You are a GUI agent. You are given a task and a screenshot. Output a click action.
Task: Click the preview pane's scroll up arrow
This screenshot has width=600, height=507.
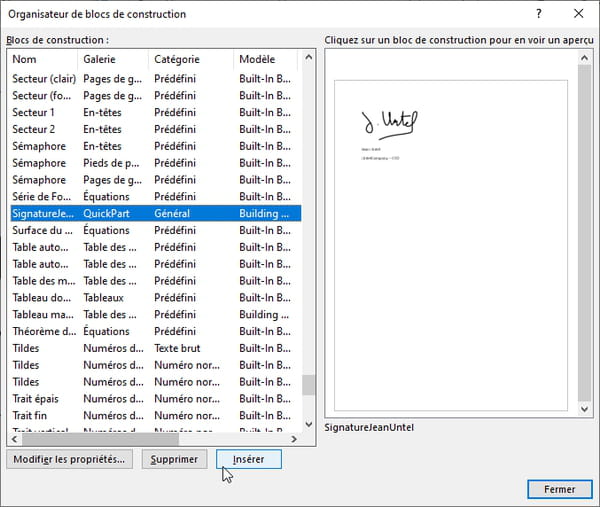point(584,58)
